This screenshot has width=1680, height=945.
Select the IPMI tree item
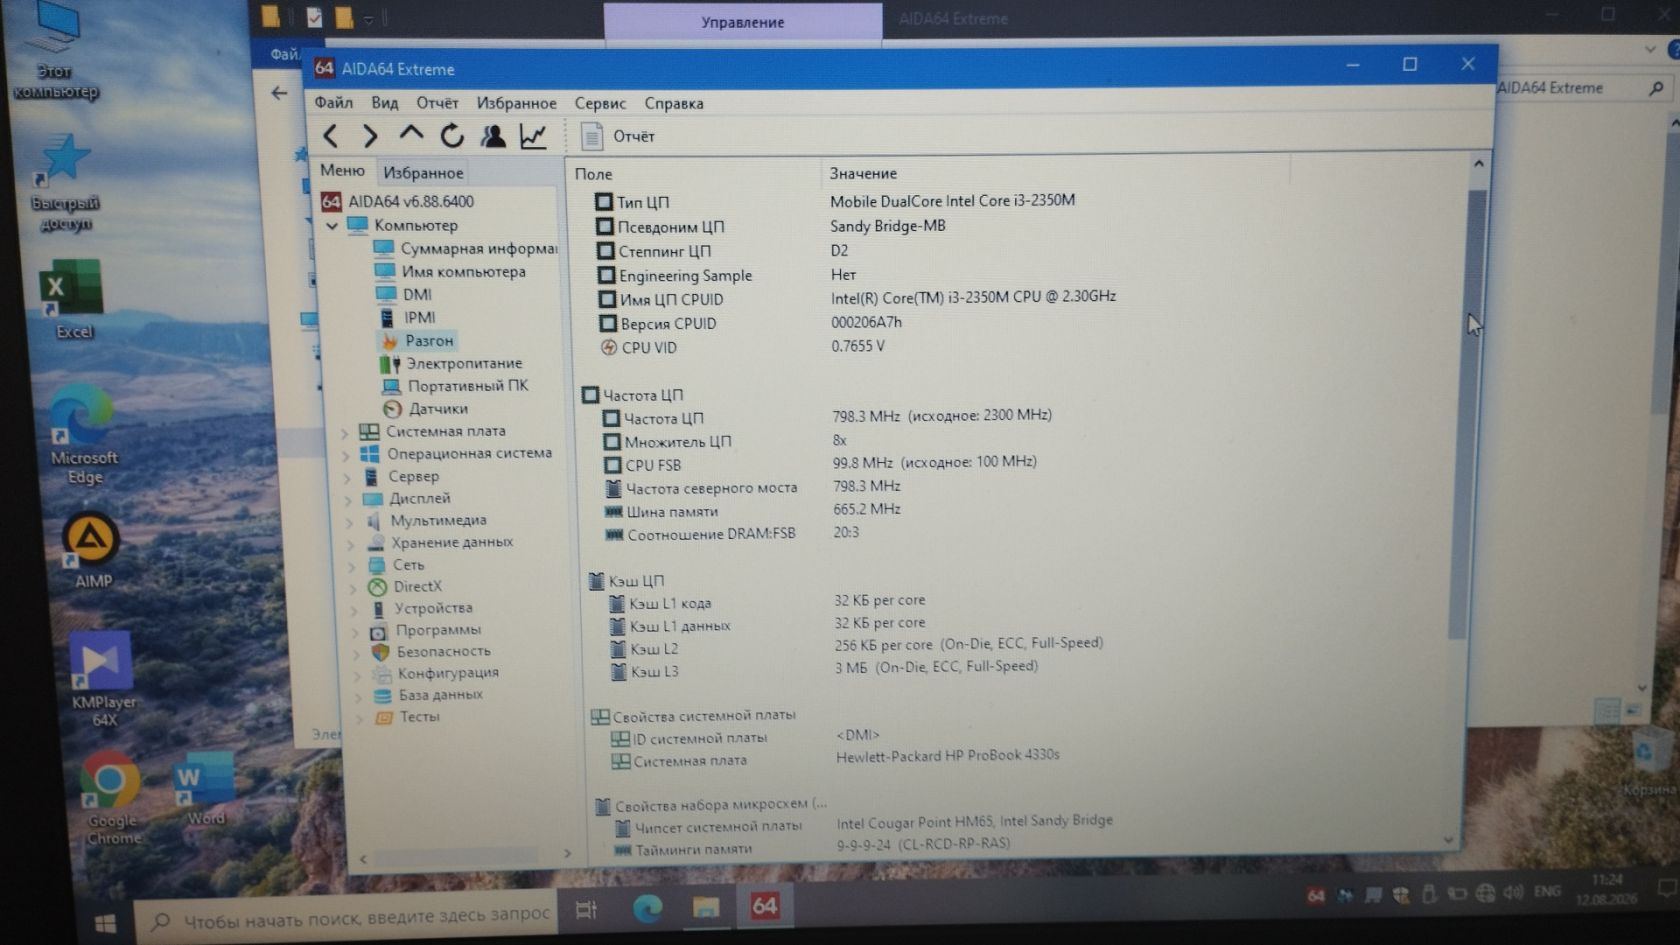408,317
